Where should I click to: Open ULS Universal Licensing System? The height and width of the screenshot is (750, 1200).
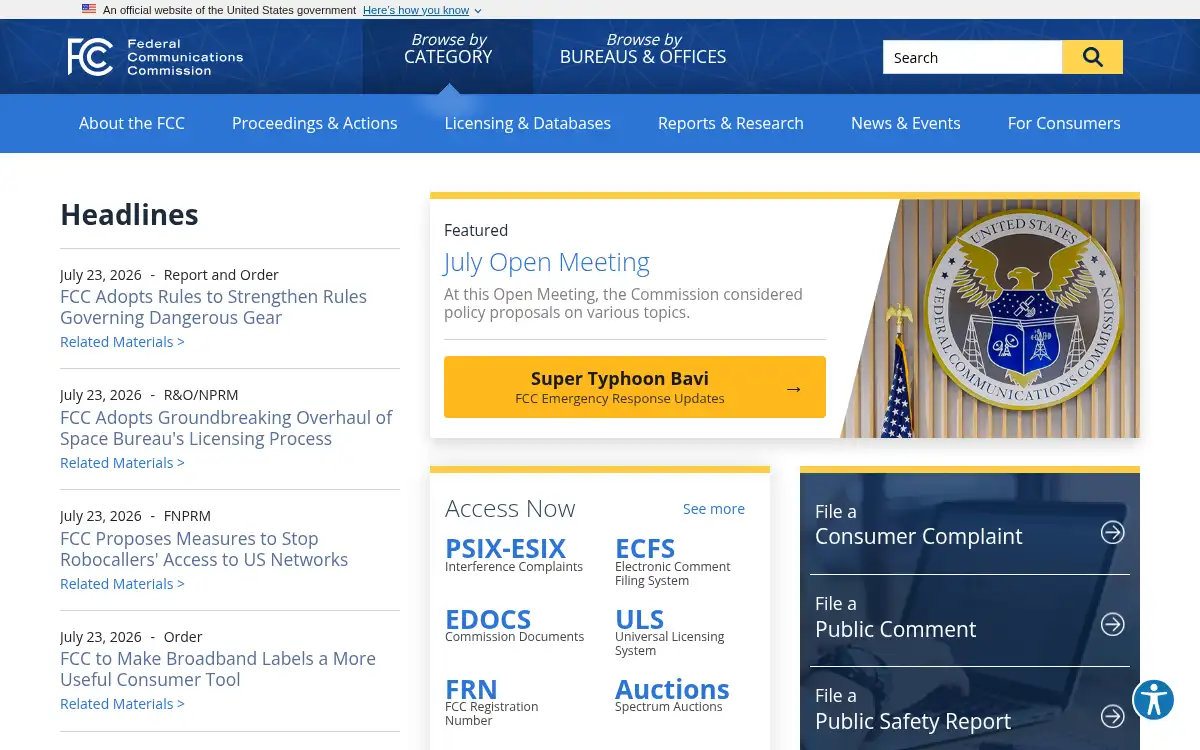point(670,631)
